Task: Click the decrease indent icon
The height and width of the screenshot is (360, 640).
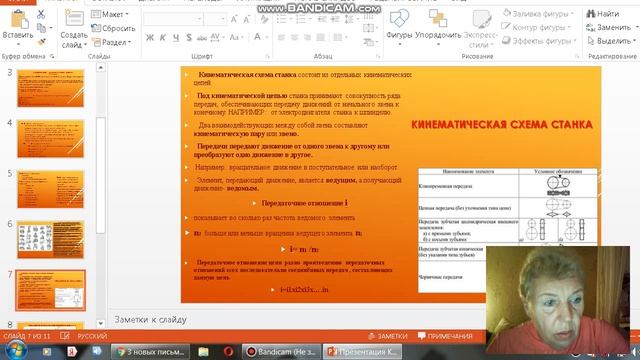Action: [322, 19]
